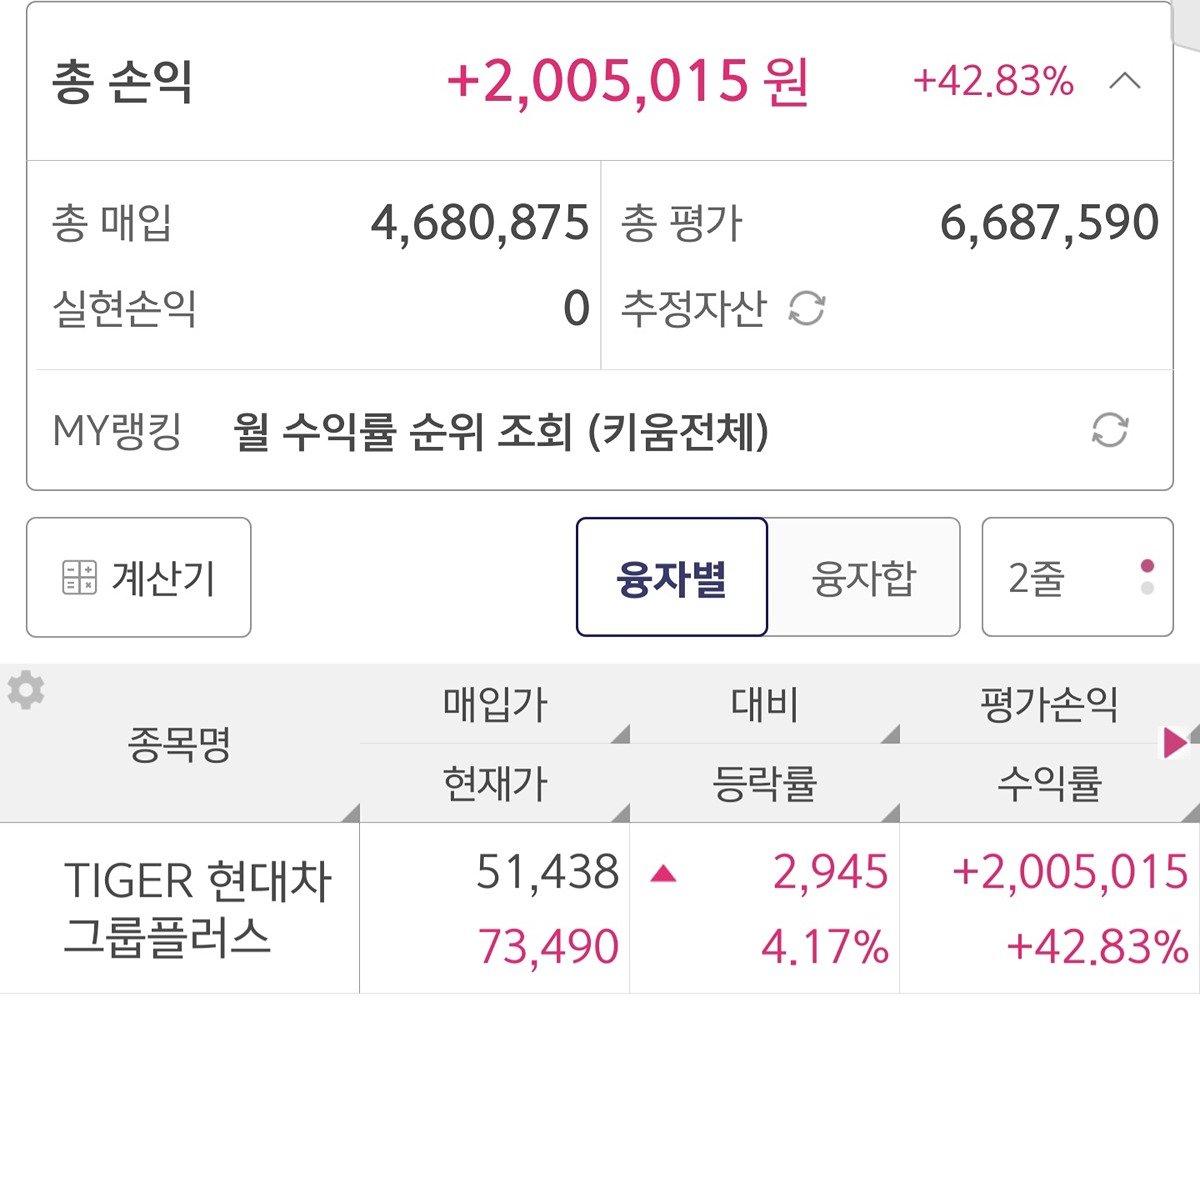
Task: Refresh the 추정자산 estimated assets value
Action: [807, 308]
